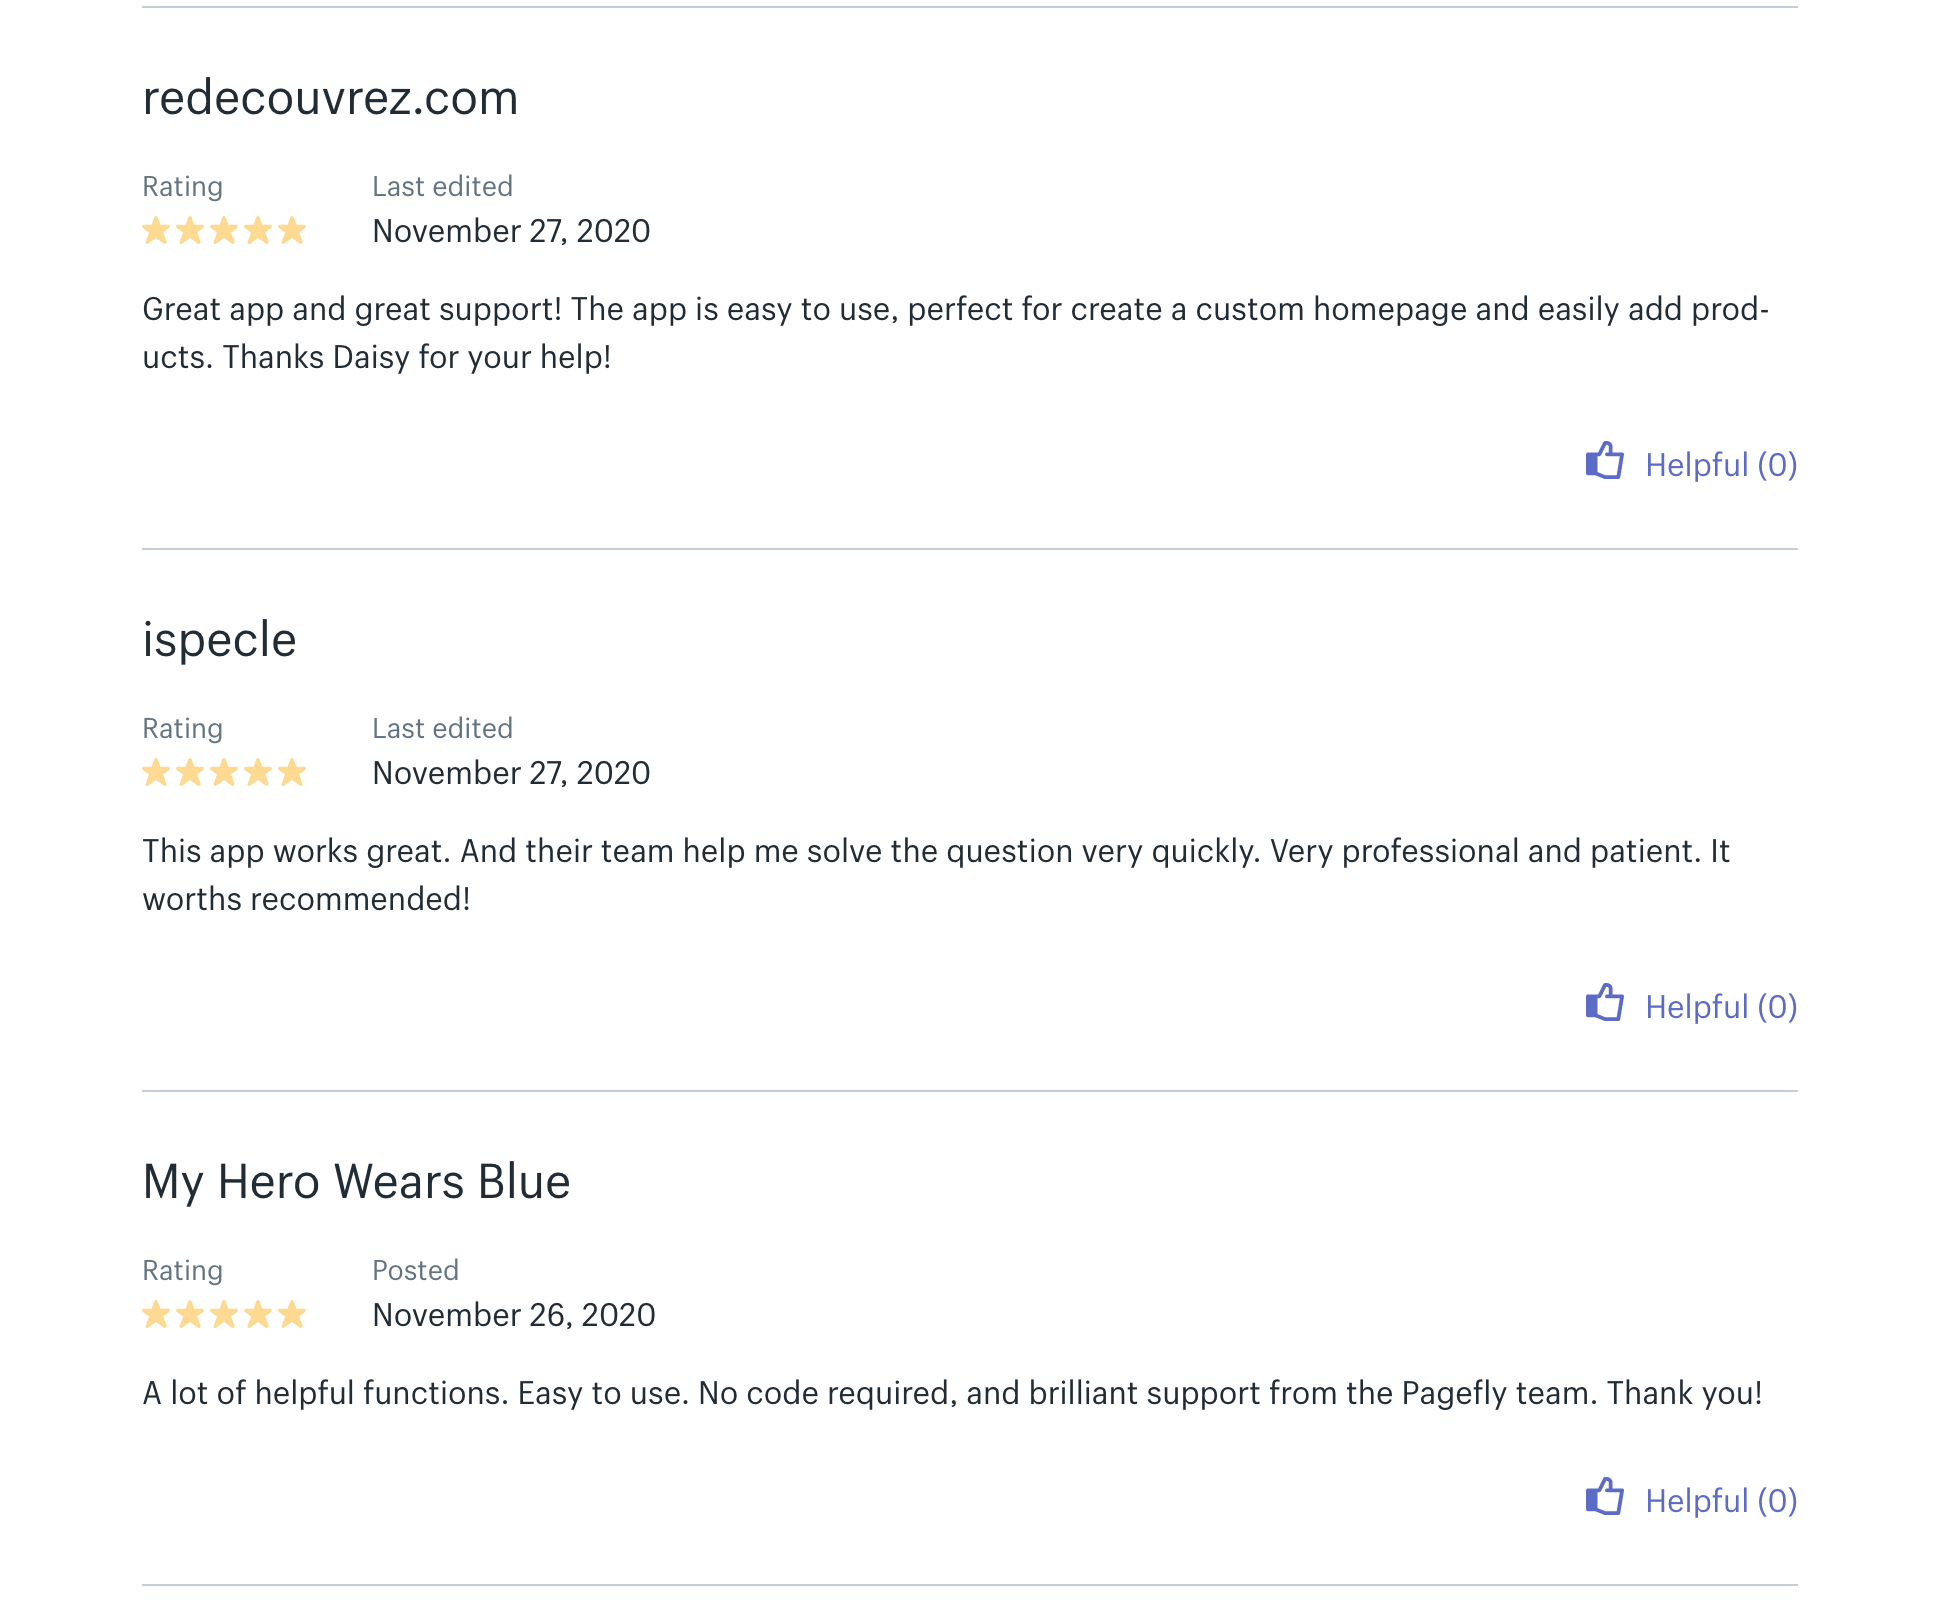Click thumbs-up icon on ispecle review

(1604, 1003)
